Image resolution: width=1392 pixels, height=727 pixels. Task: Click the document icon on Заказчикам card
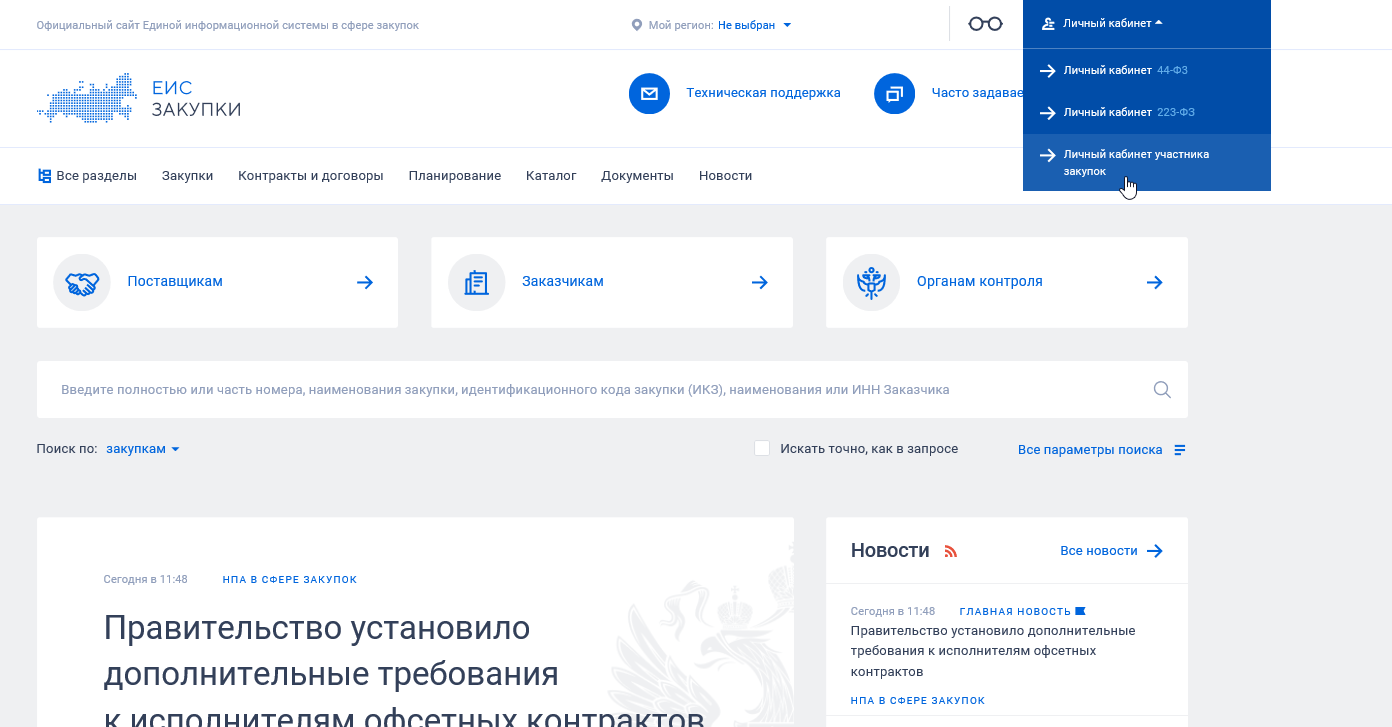point(477,282)
